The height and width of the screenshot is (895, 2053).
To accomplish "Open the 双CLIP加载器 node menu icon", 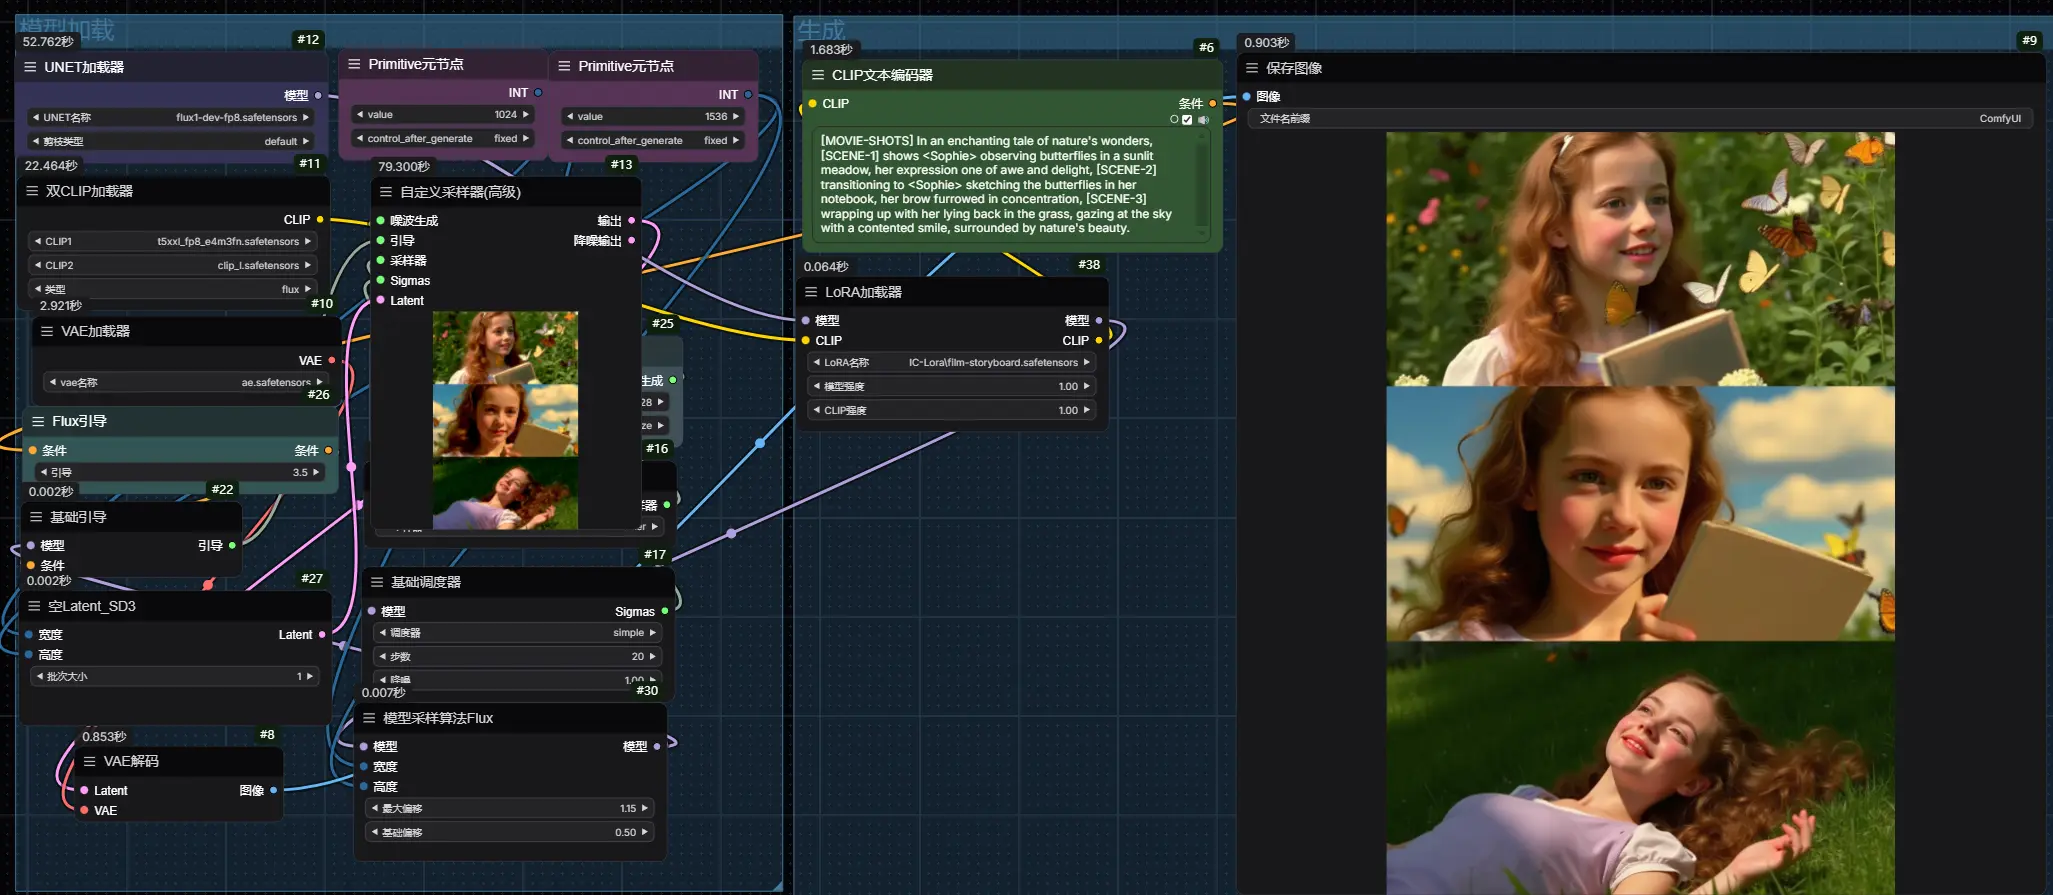I will (x=32, y=191).
